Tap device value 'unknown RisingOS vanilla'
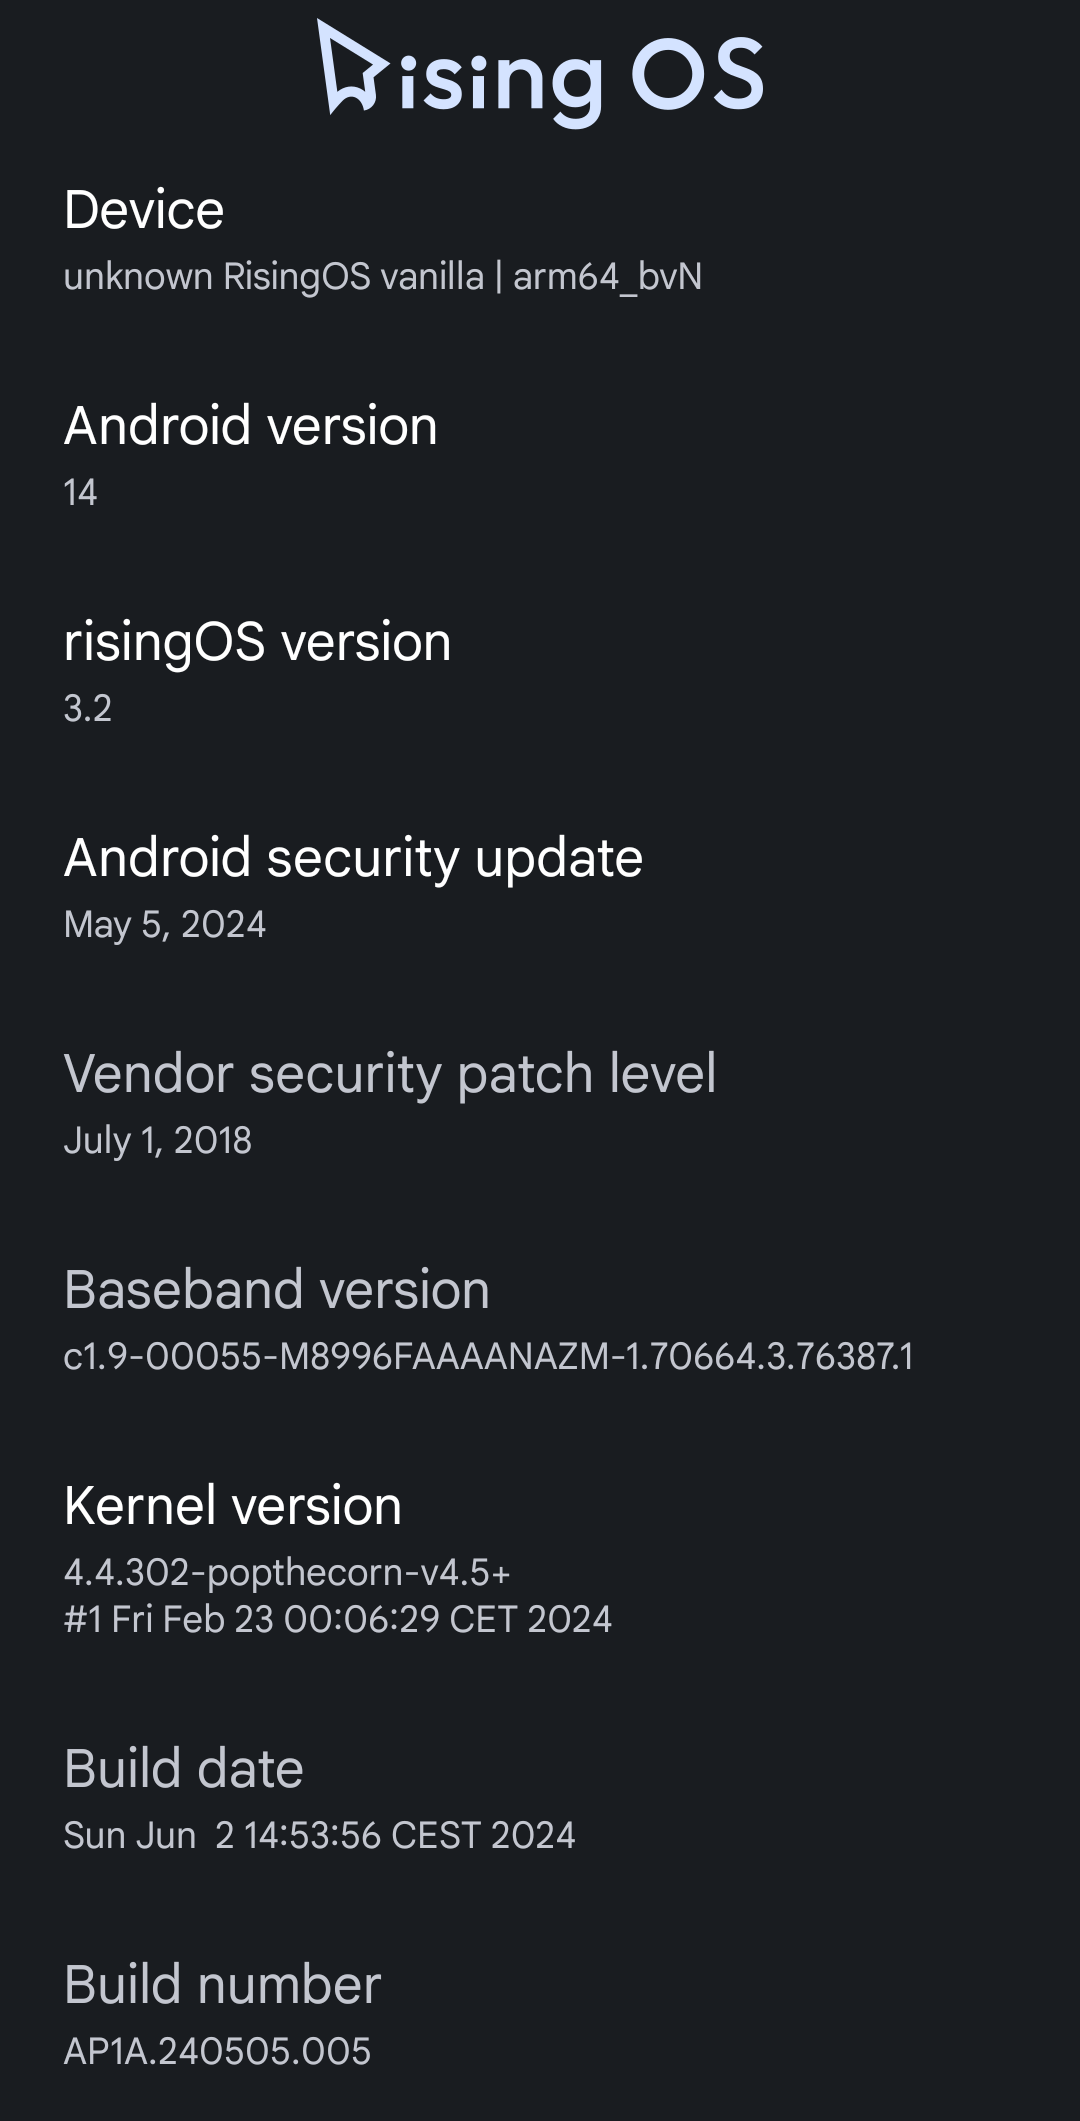 (x=273, y=277)
